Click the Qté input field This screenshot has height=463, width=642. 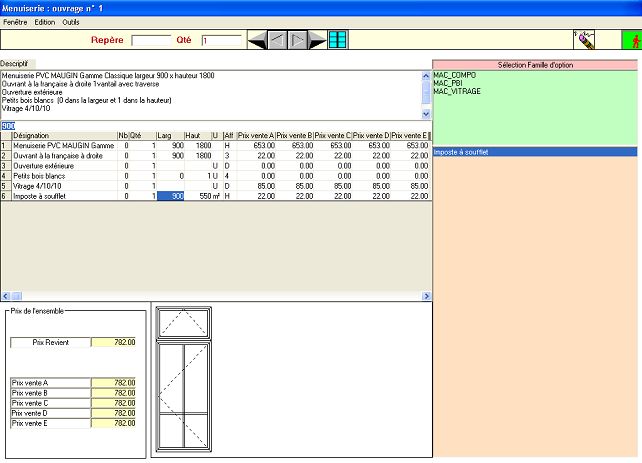point(221,41)
